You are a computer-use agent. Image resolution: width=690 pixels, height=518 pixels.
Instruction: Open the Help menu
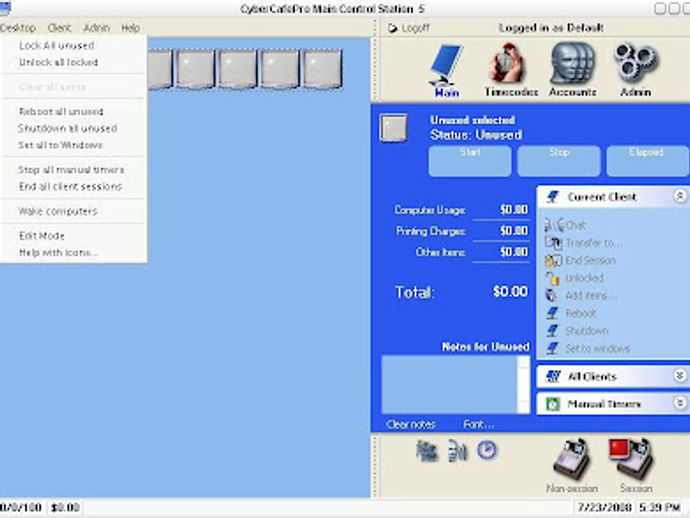pyautogui.click(x=131, y=28)
